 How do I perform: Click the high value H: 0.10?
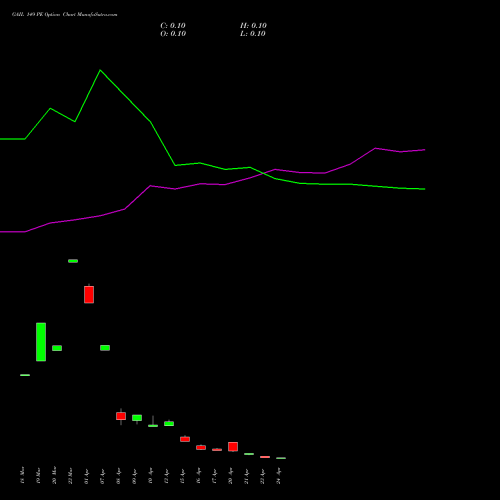[x=253, y=26]
